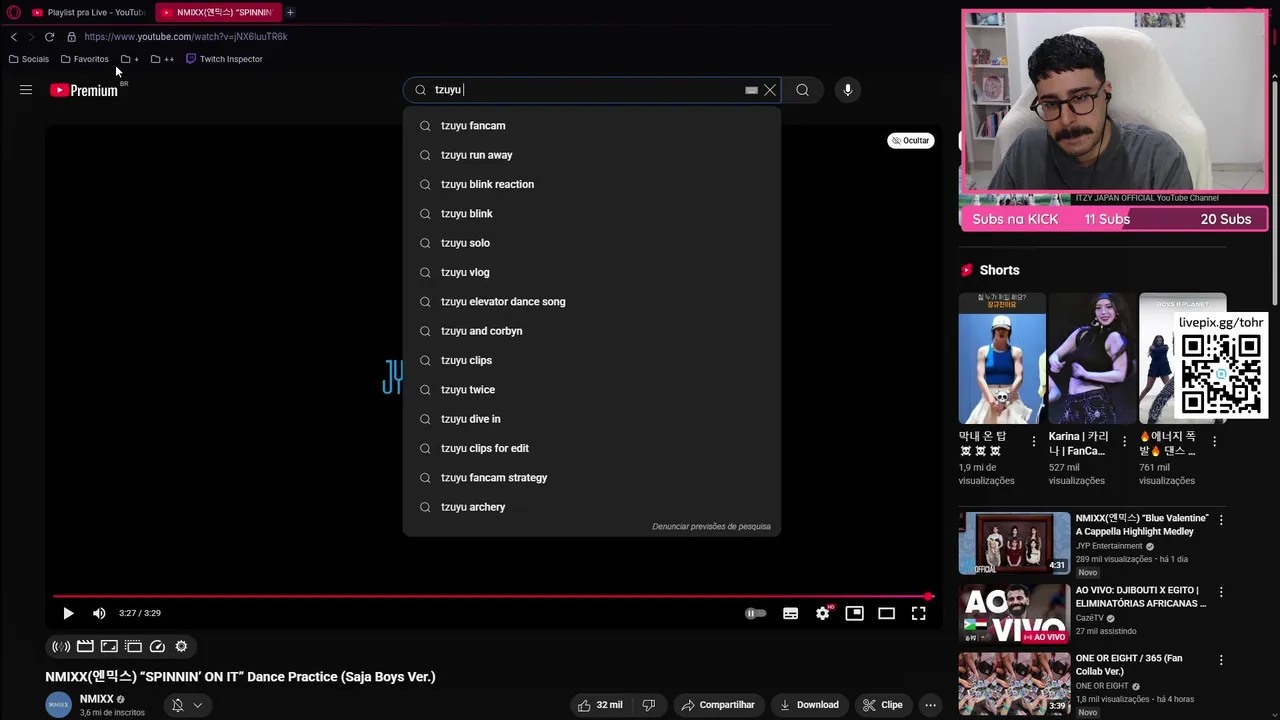
Task: Open the Opera menu icon
Action: (x=13, y=12)
